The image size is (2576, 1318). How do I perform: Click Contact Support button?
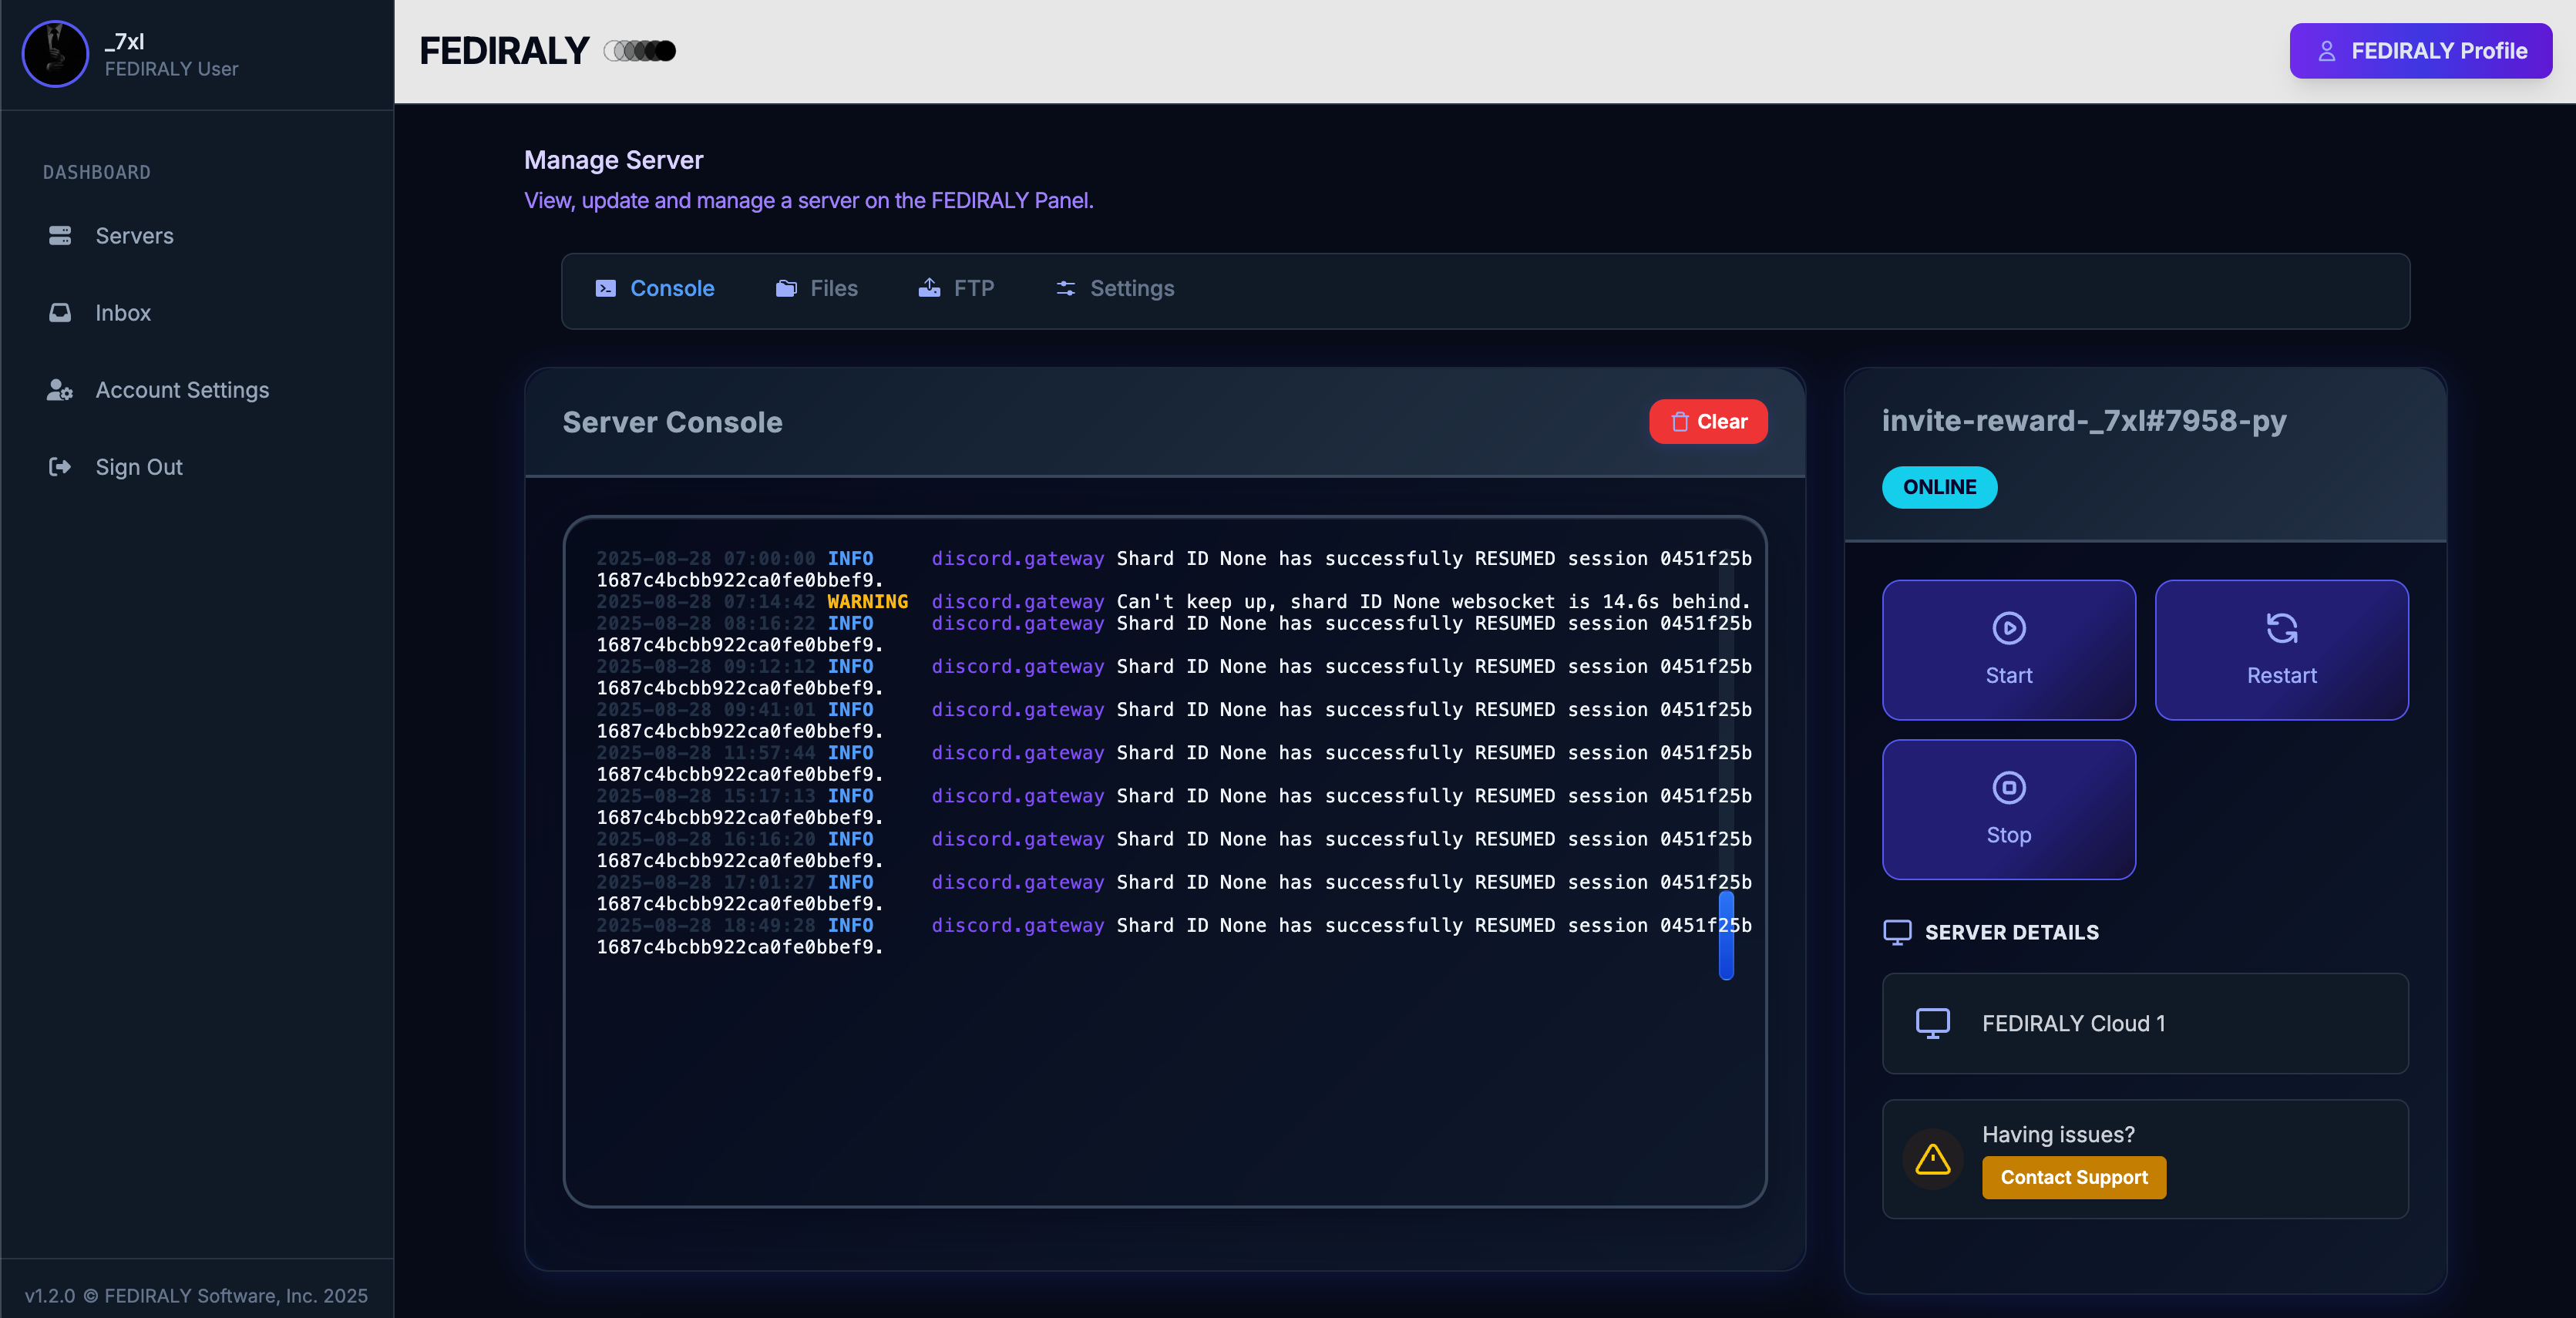click(x=2074, y=1178)
